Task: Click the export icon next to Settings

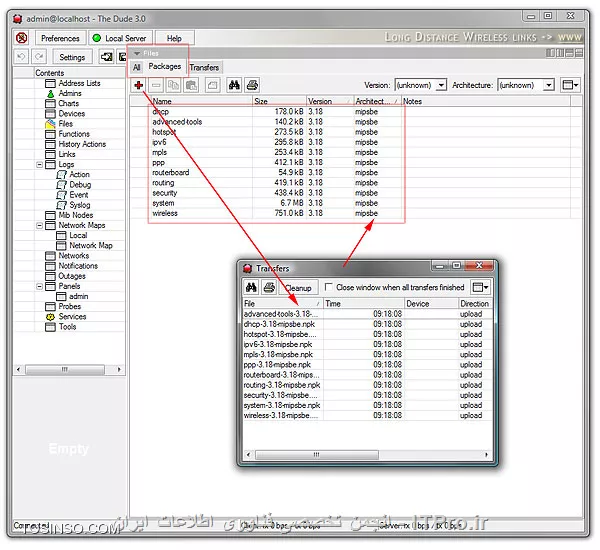Action: click(106, 57)
